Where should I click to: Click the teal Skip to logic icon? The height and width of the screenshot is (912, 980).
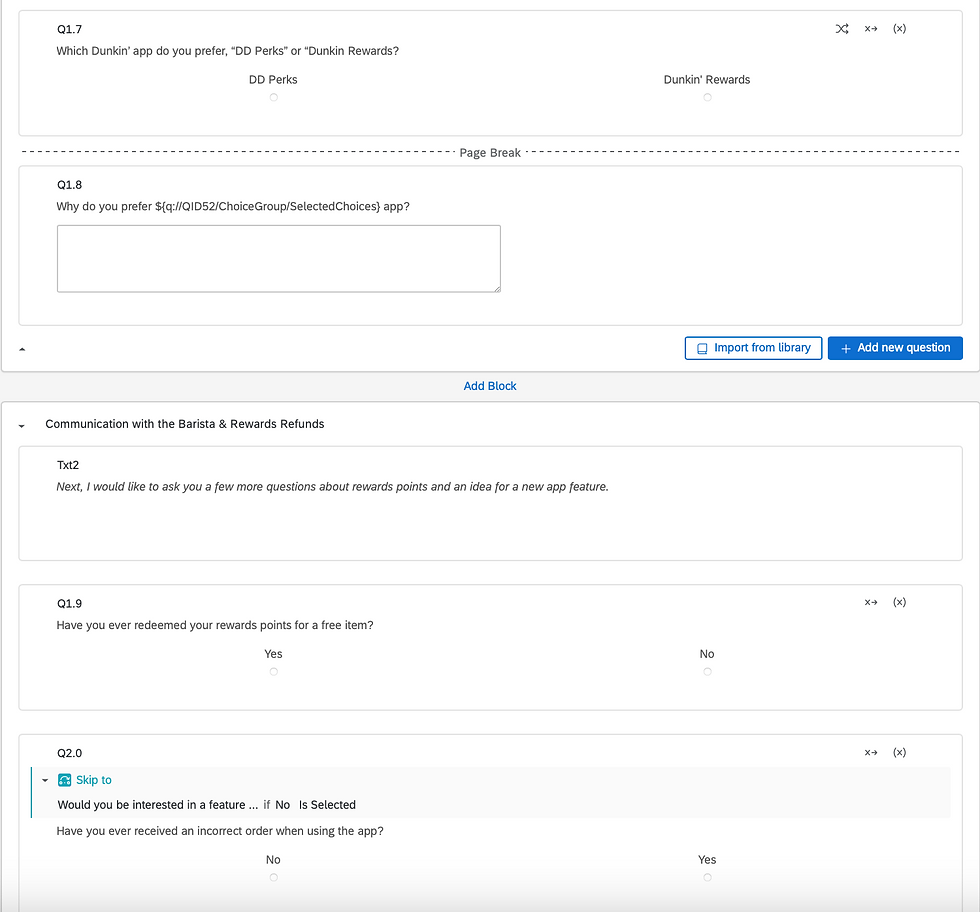point(65,780)
